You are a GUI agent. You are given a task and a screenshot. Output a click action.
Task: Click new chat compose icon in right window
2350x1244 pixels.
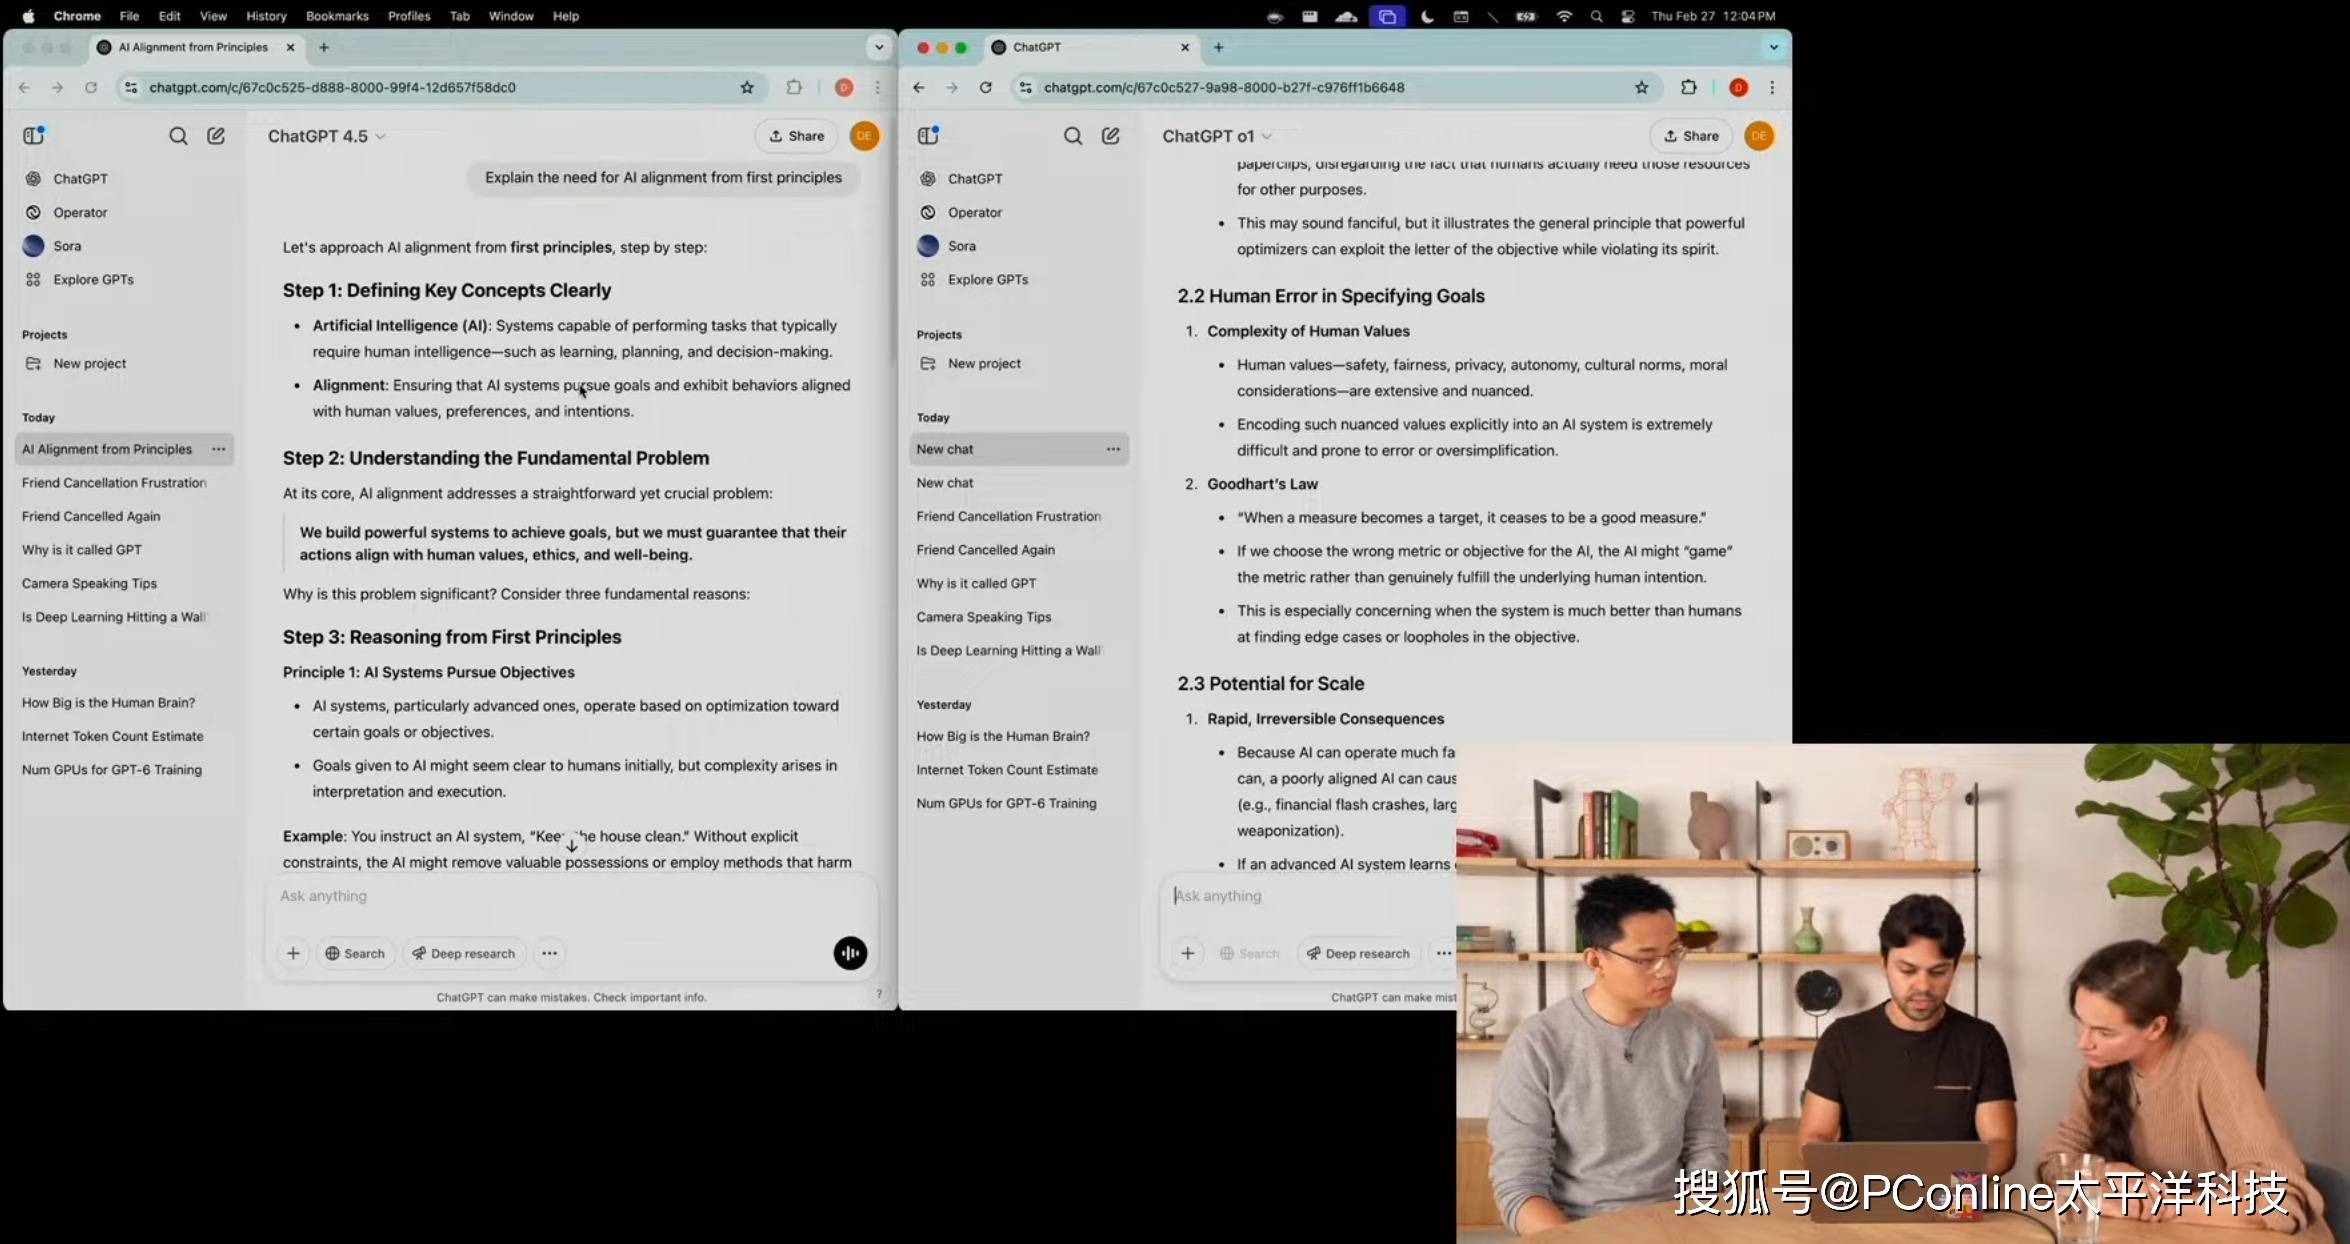[1110, 136]
